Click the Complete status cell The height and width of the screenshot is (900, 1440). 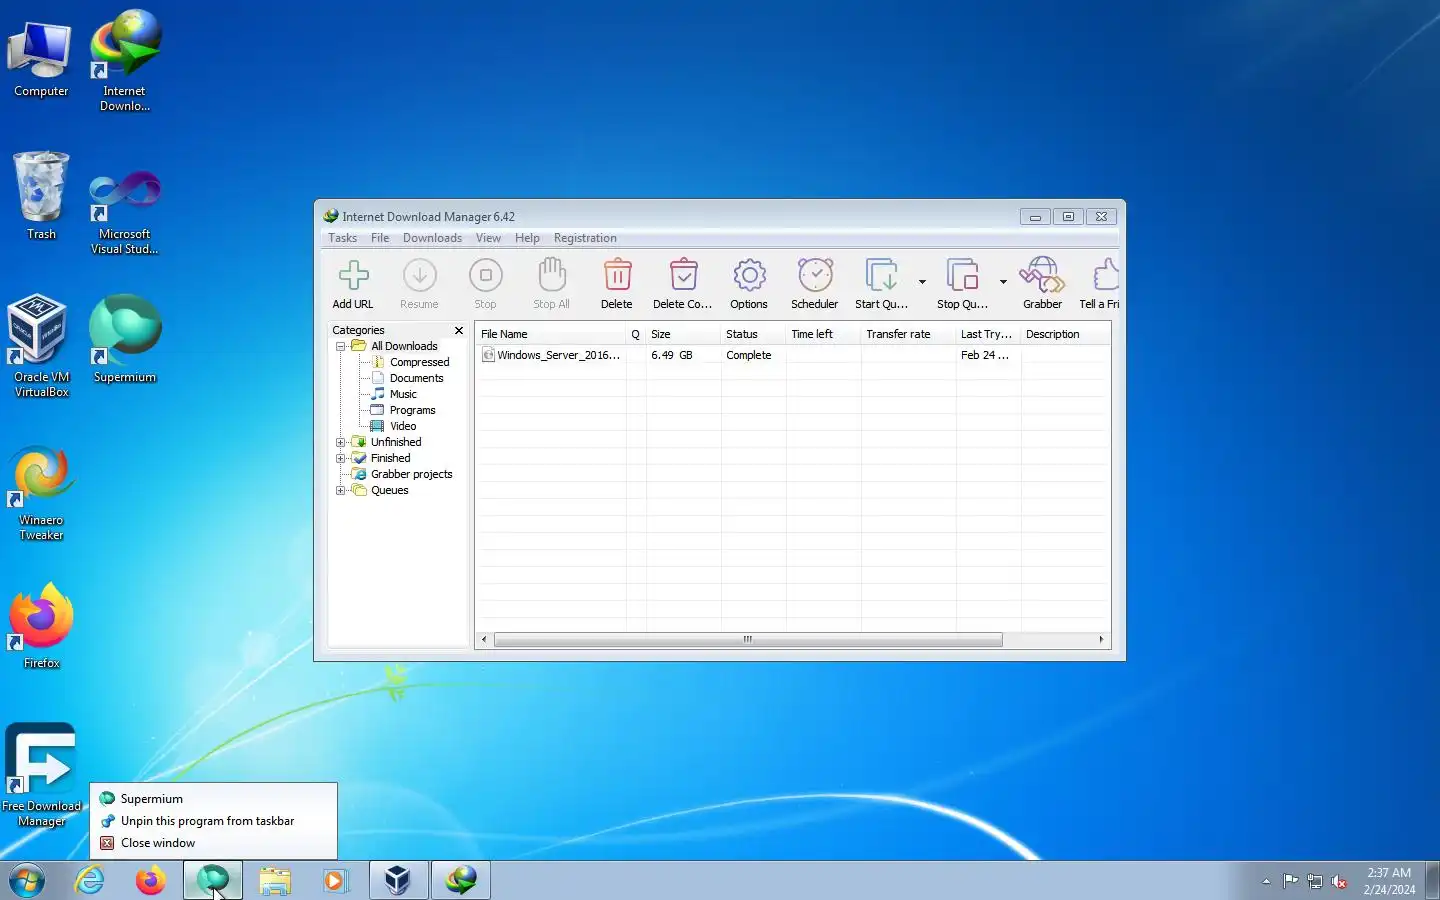pos(749,355)
